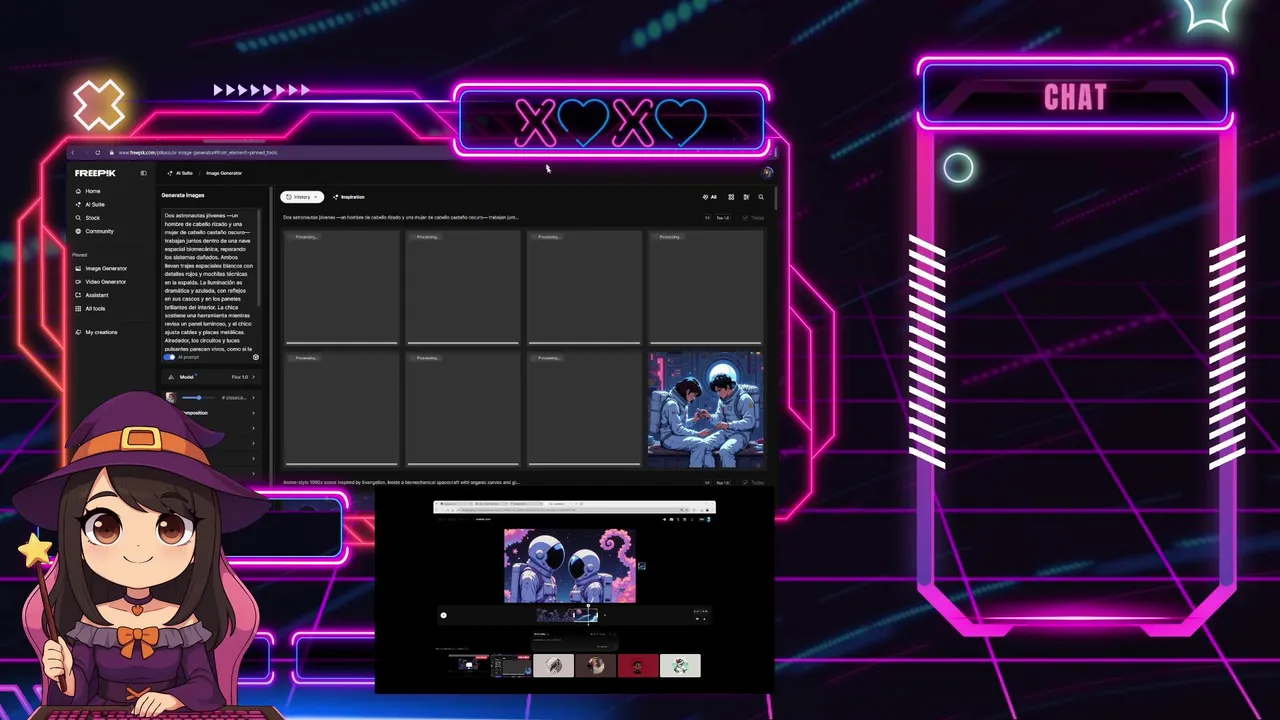
Task: Reload page with browser refresh icon
Action: click(98, 152)
